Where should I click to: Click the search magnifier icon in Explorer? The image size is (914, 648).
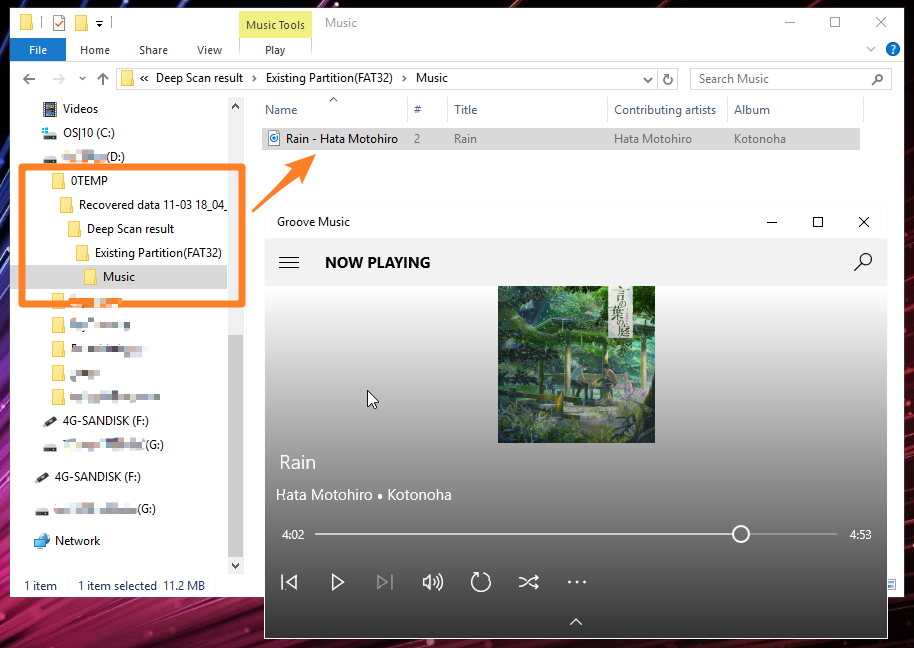[x=877, y=79]
